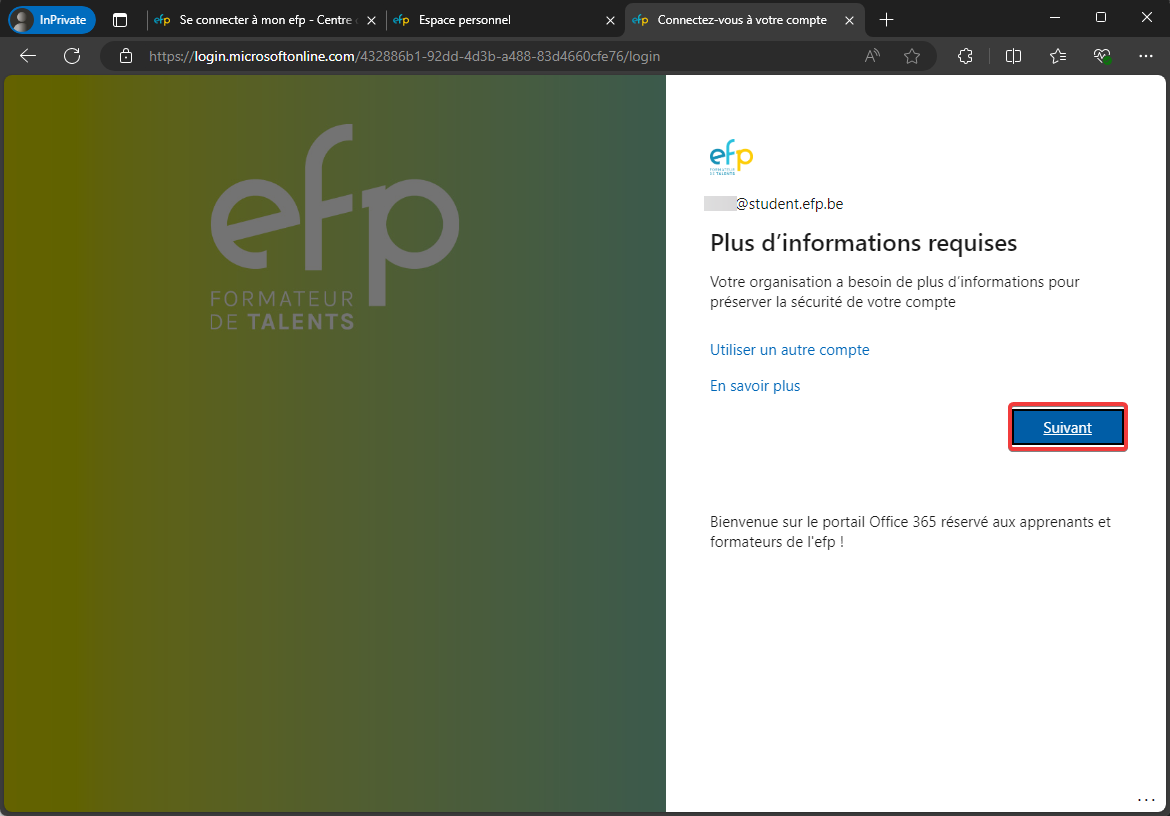The image size is (1170, 816).
Task: Add this page to favorites with the star icon
Action: [912, 56]
